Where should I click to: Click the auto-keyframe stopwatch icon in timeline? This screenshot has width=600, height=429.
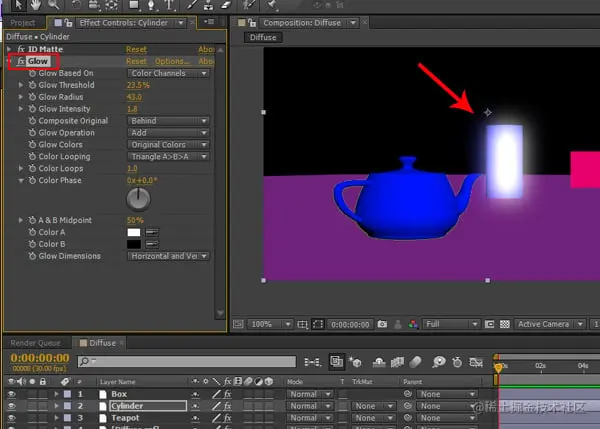[x=457, y=362]
